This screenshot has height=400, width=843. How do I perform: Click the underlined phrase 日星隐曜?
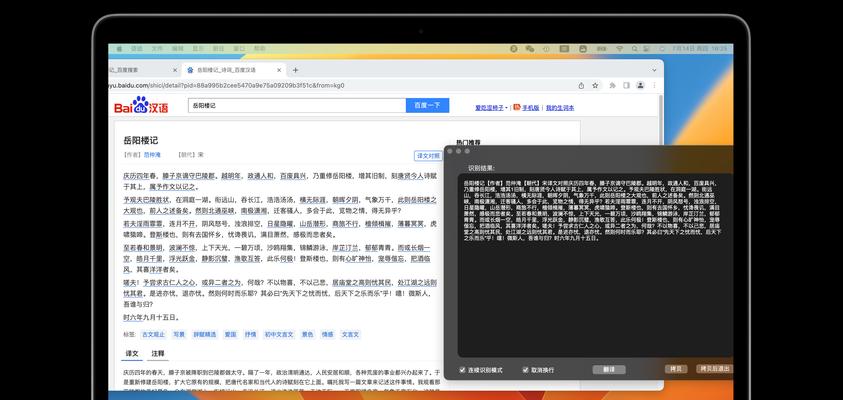tap(280, 224)
